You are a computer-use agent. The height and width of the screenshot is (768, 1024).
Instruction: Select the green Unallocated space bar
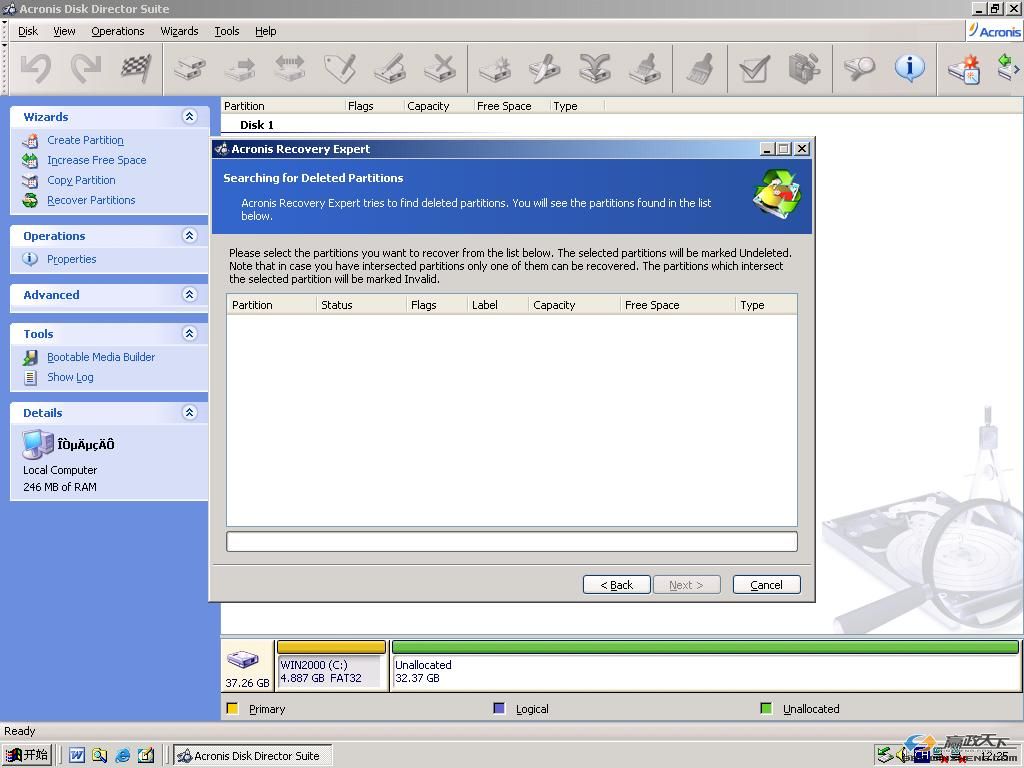pos(705,648)
